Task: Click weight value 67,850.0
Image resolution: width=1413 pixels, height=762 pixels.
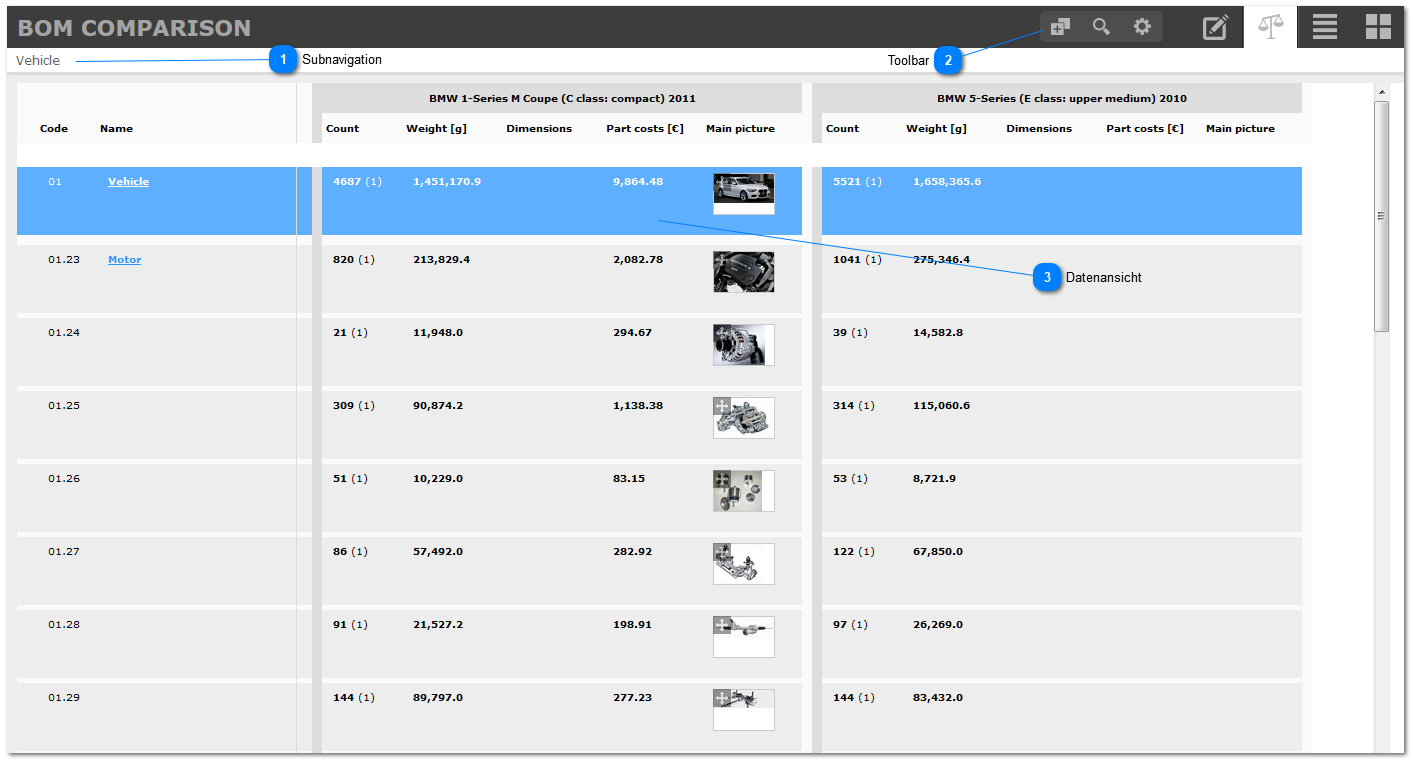Action: click(938, 551)
